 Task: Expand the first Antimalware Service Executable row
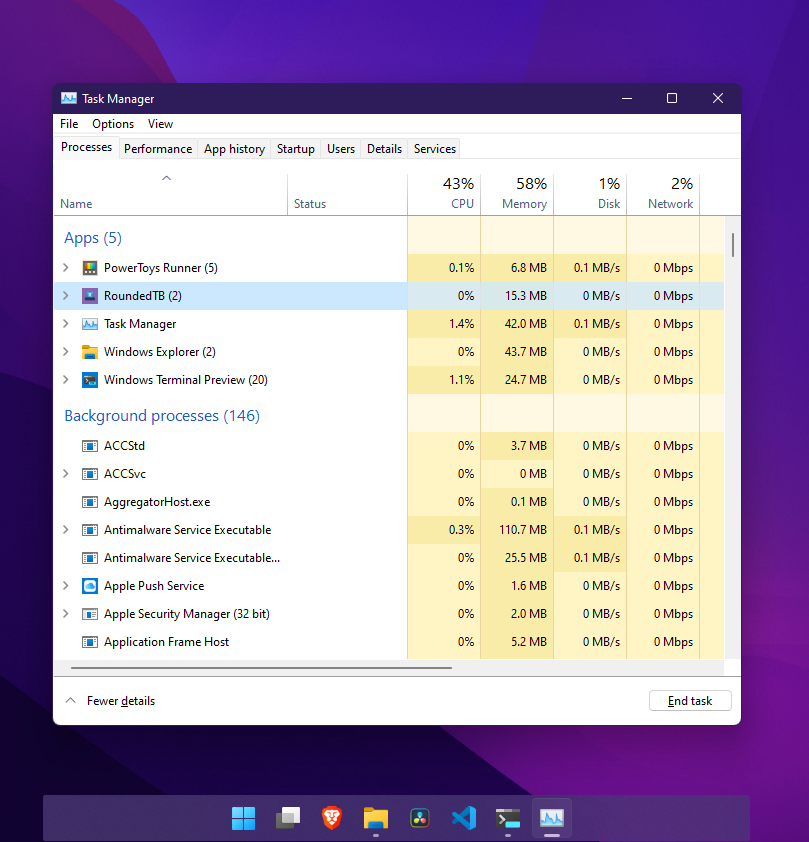[65, 529]
